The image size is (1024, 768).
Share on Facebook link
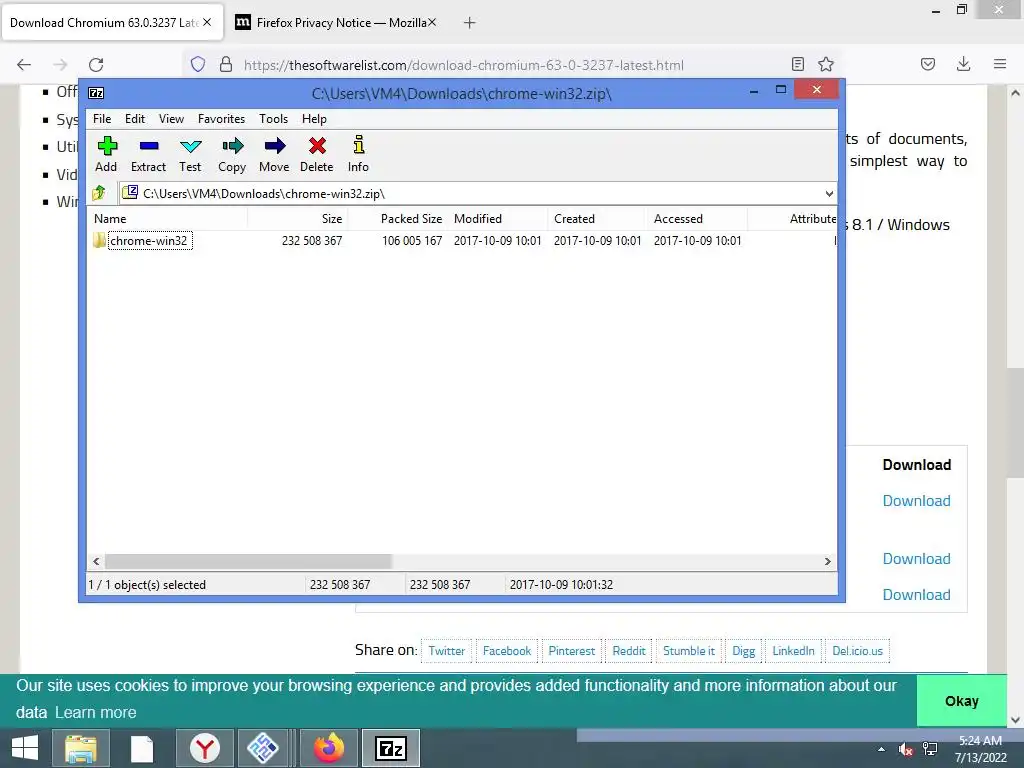[x=507, y=650]
